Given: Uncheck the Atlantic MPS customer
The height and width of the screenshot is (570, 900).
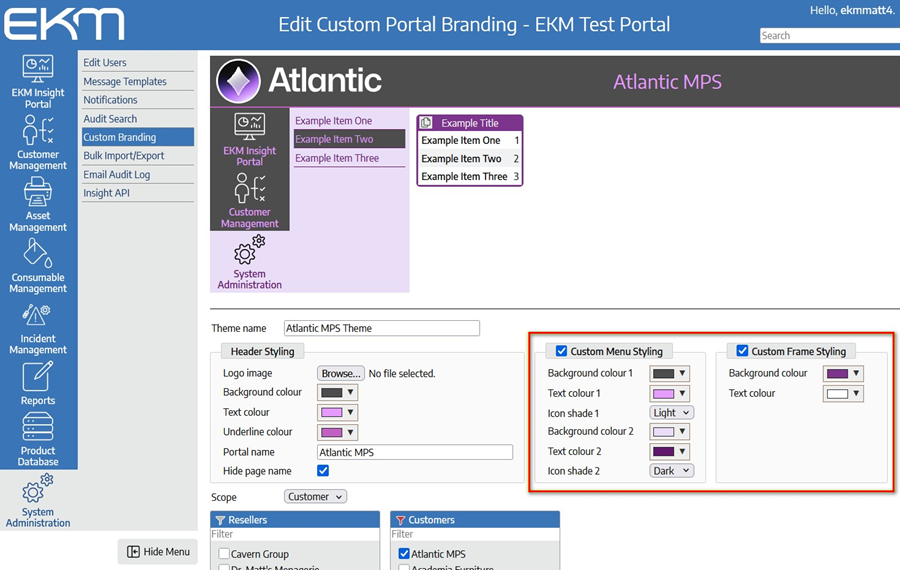Looking at the screenshot, I should [x=404, y=554].
